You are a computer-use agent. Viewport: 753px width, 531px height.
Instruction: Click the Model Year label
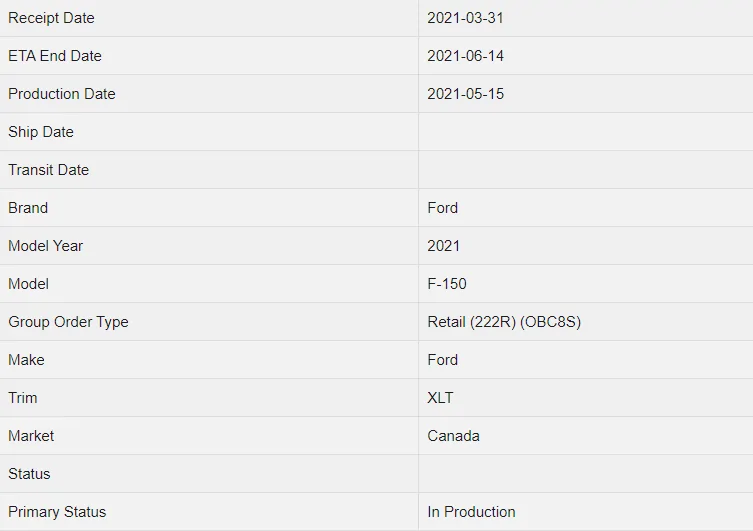46,246
